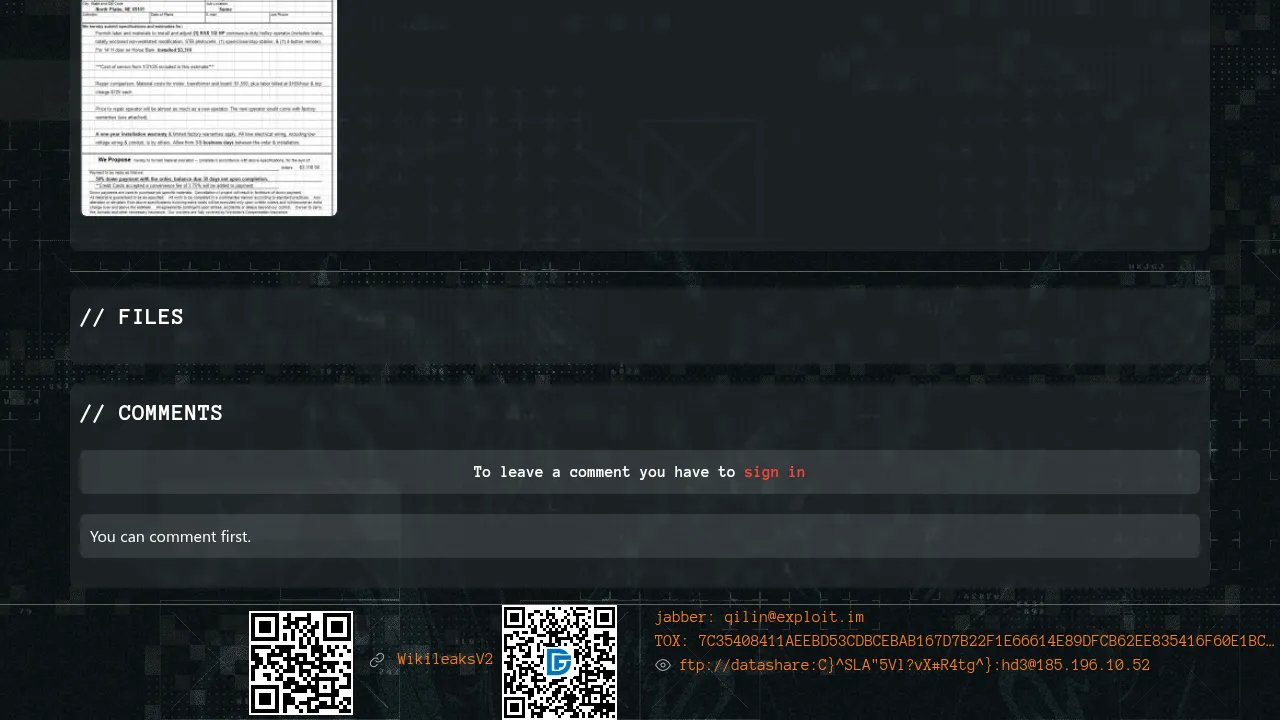Open the WikileaksV2 link
Image resolution: width=1280 pixels, height=720 pixels.
(445, 660)
